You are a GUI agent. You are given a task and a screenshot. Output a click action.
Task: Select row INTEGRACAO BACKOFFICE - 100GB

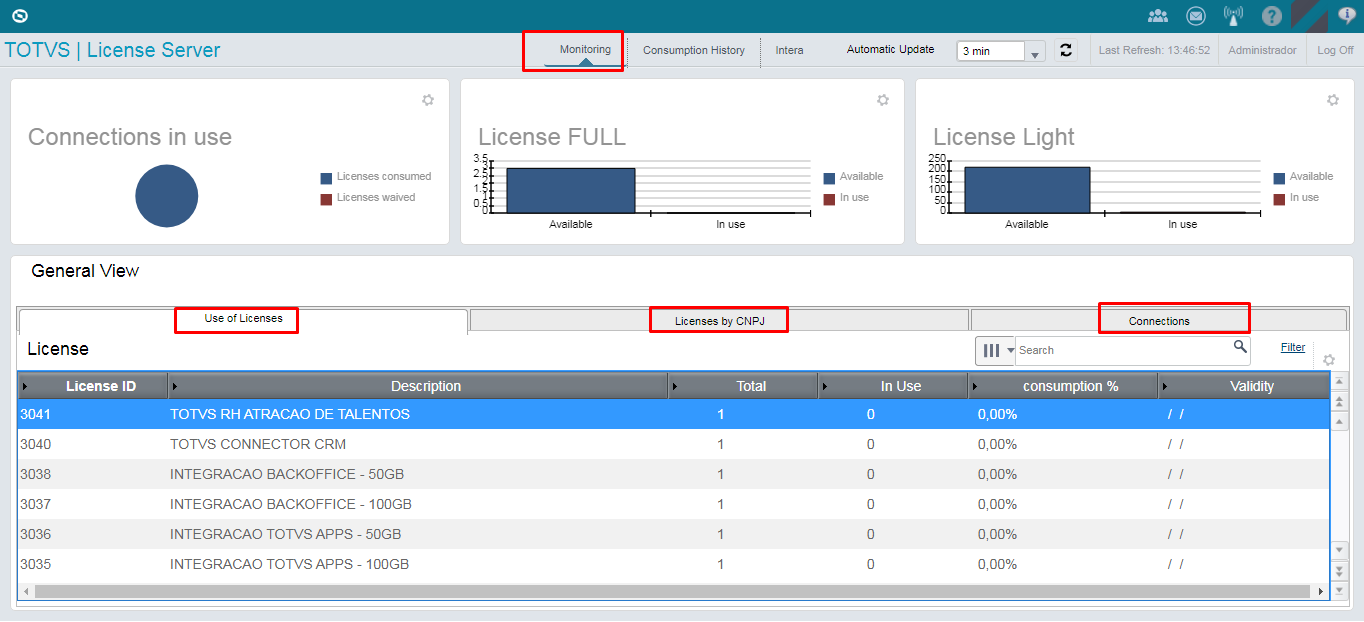coord(673,504)
